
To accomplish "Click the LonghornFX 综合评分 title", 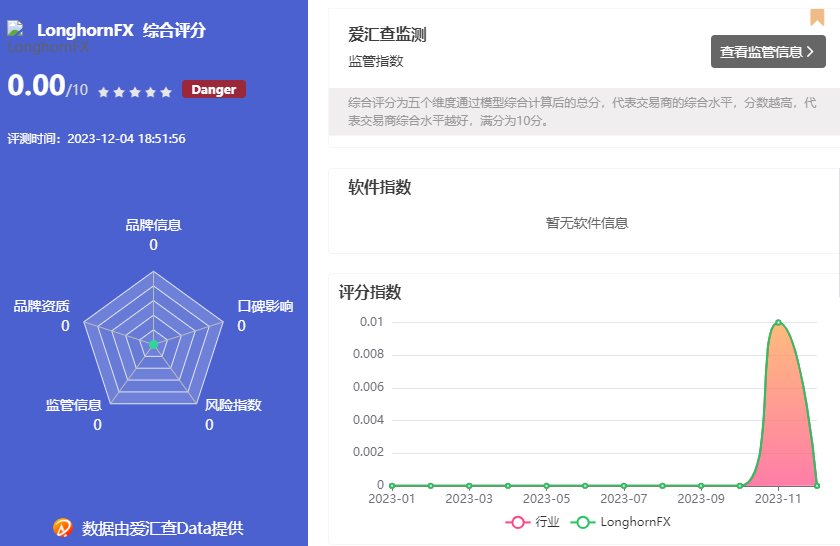I will [121, 30].
